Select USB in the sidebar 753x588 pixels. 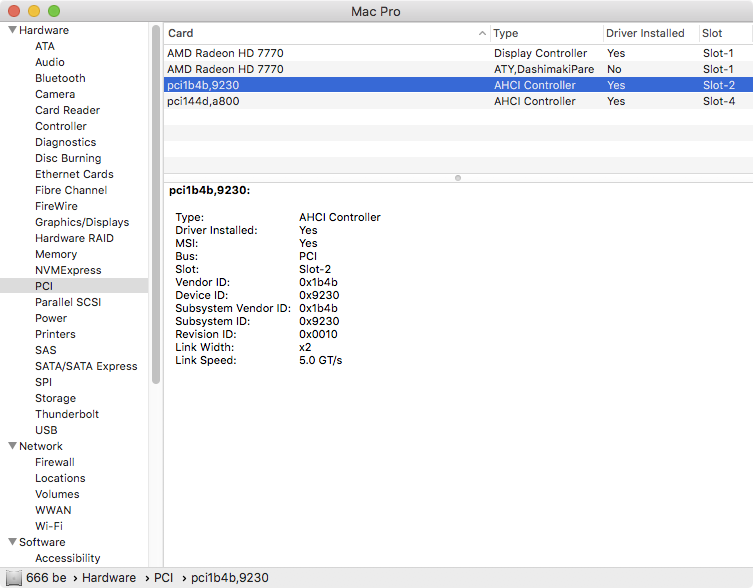click(x=46, y=430)
